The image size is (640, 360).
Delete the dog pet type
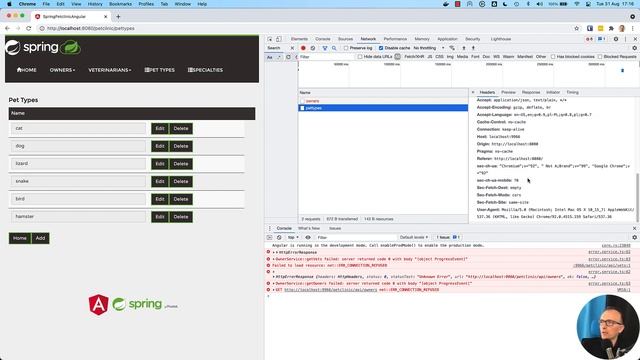click(181, 146)
